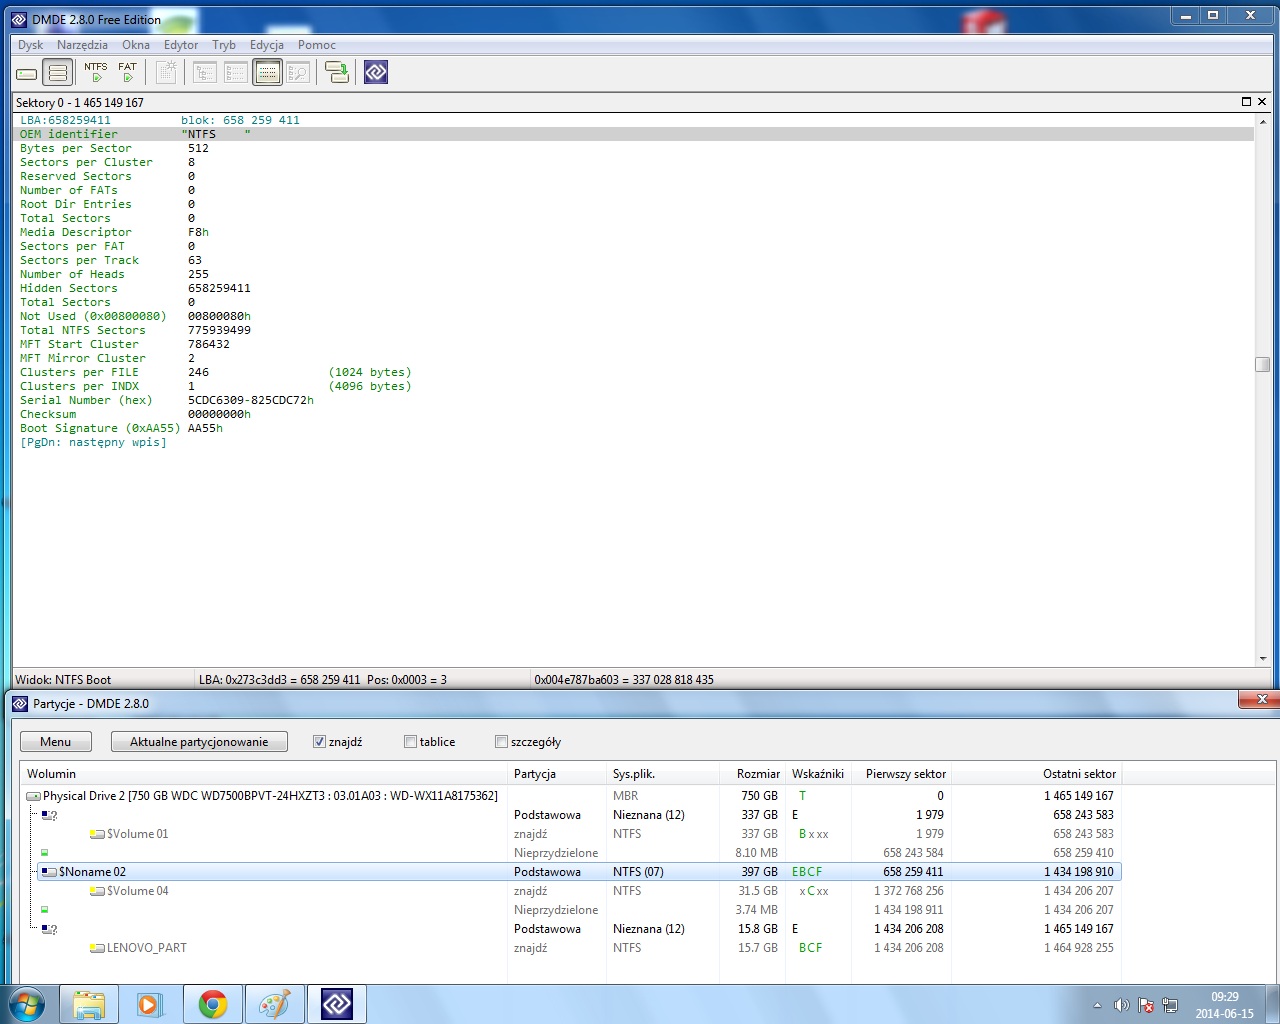Open the search-in-list toolbar icon

click(x=298, y=72)
